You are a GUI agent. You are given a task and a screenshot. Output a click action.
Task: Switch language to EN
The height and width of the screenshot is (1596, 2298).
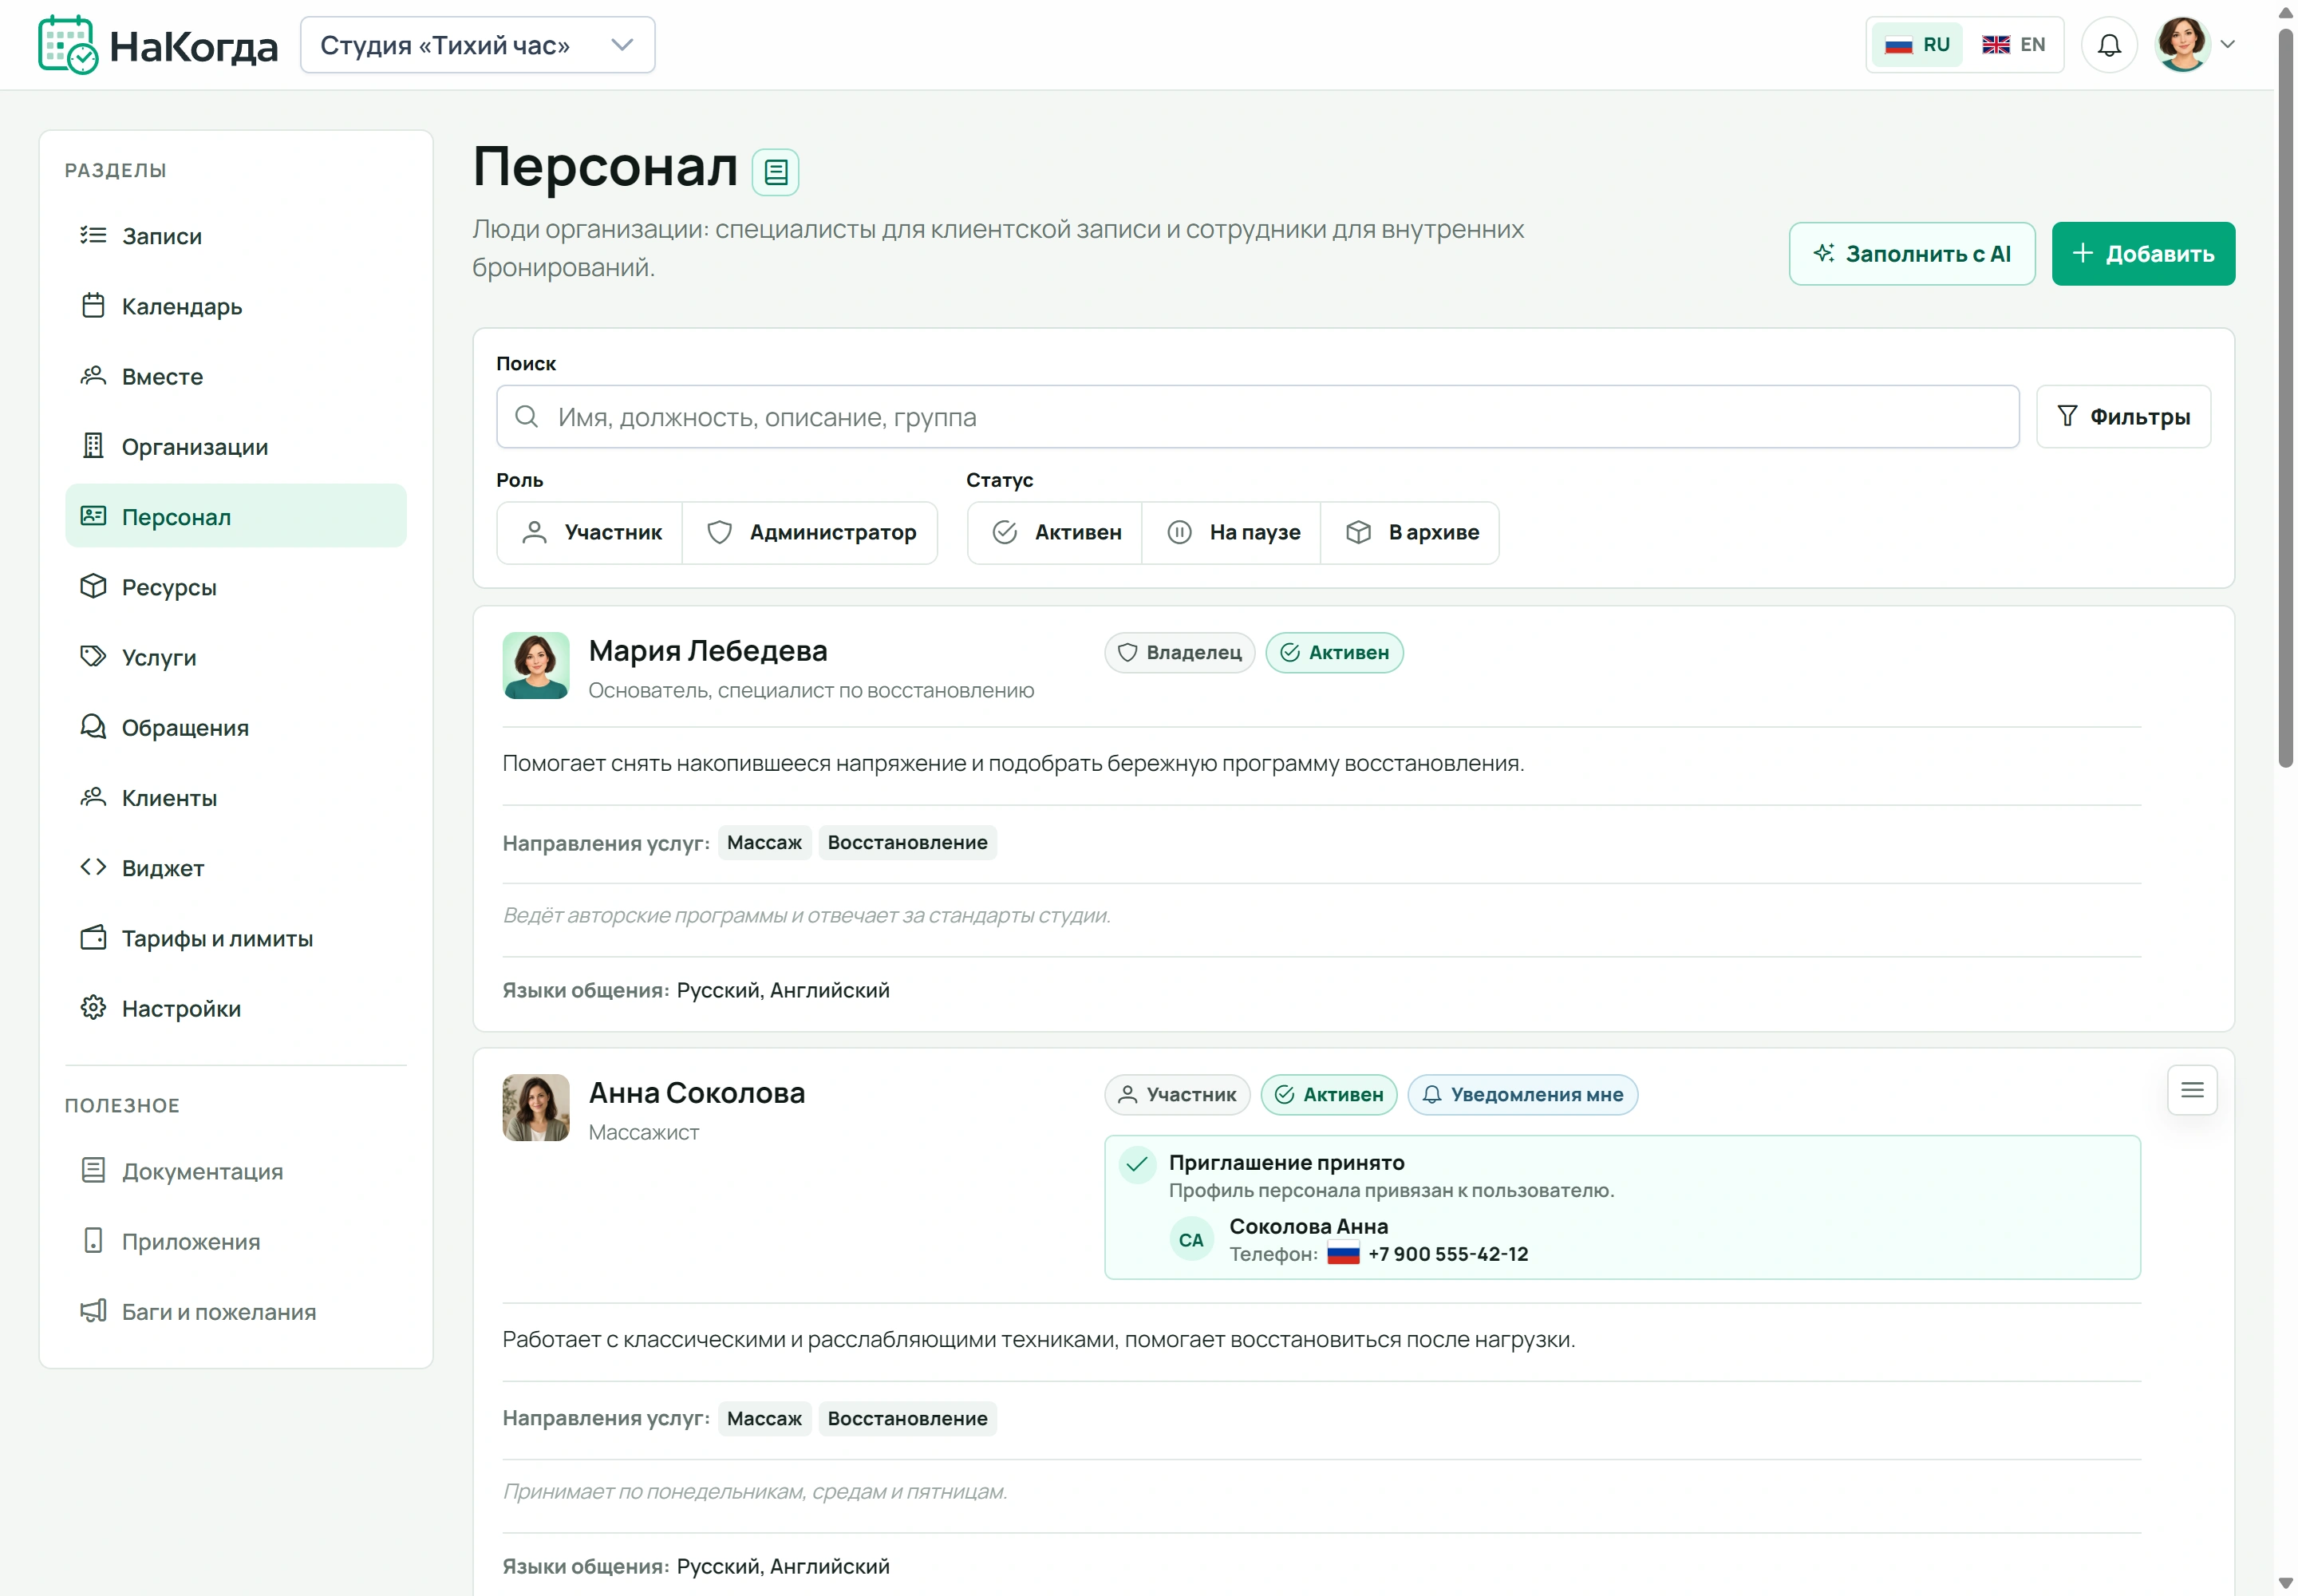(2014, 45)
